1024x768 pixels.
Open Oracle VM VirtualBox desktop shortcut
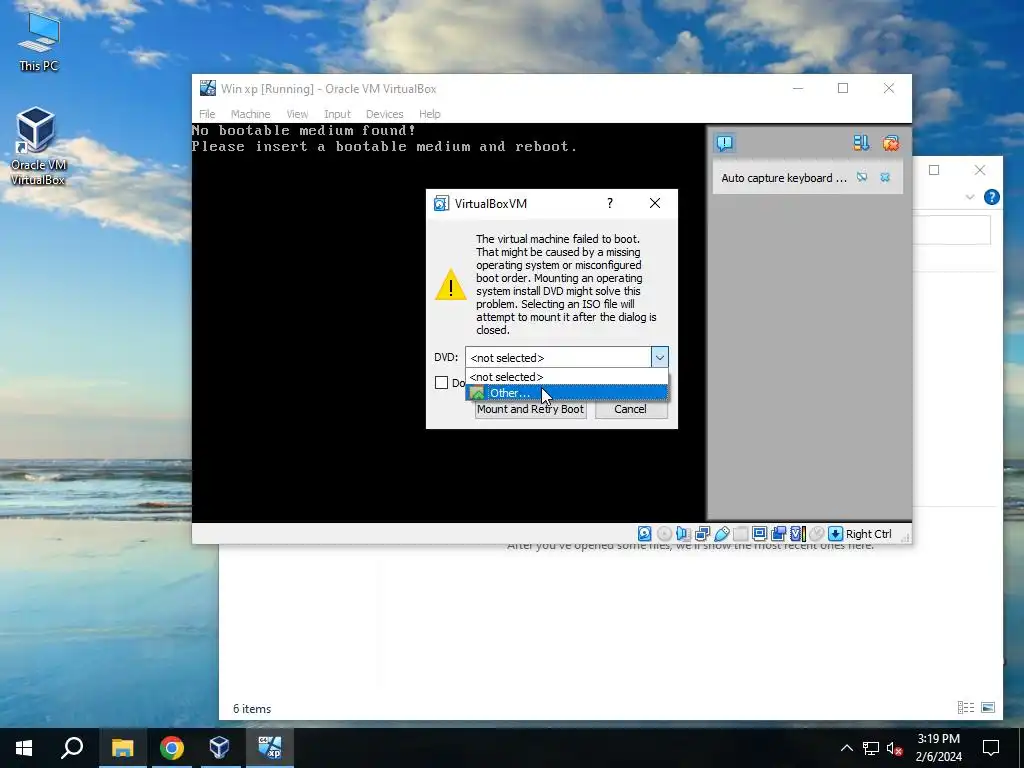click(x=38, y=146)
